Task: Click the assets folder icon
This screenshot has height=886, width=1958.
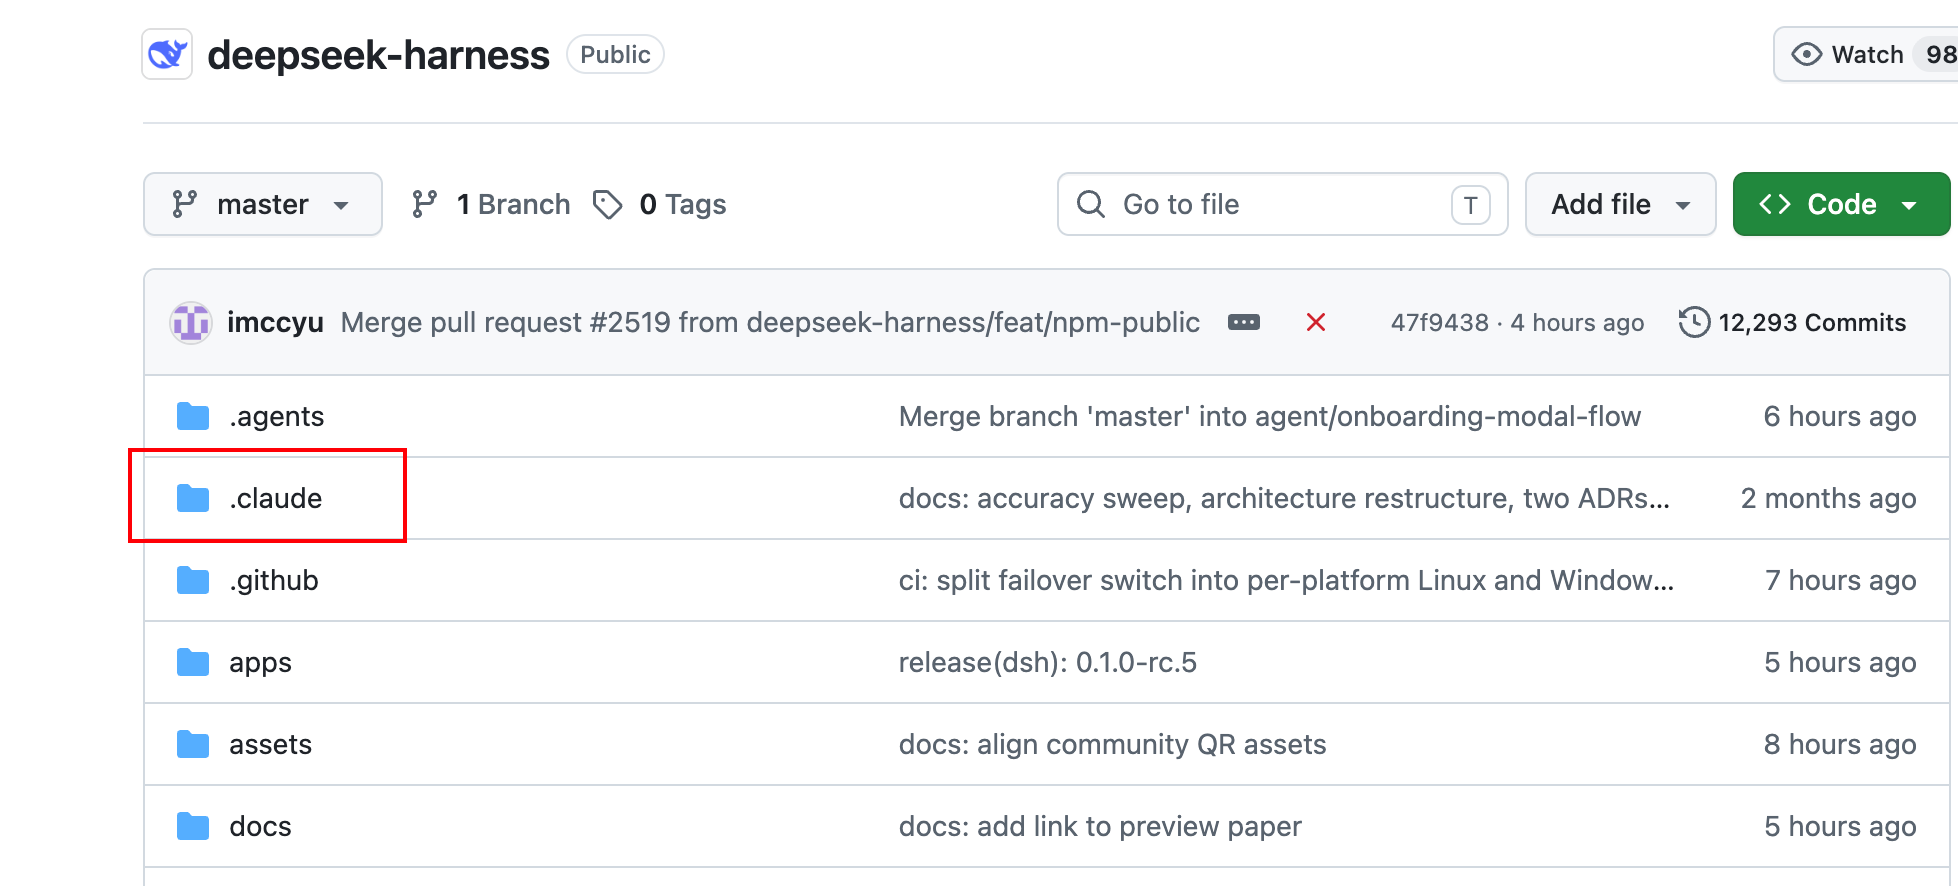Action: point(193,744)
